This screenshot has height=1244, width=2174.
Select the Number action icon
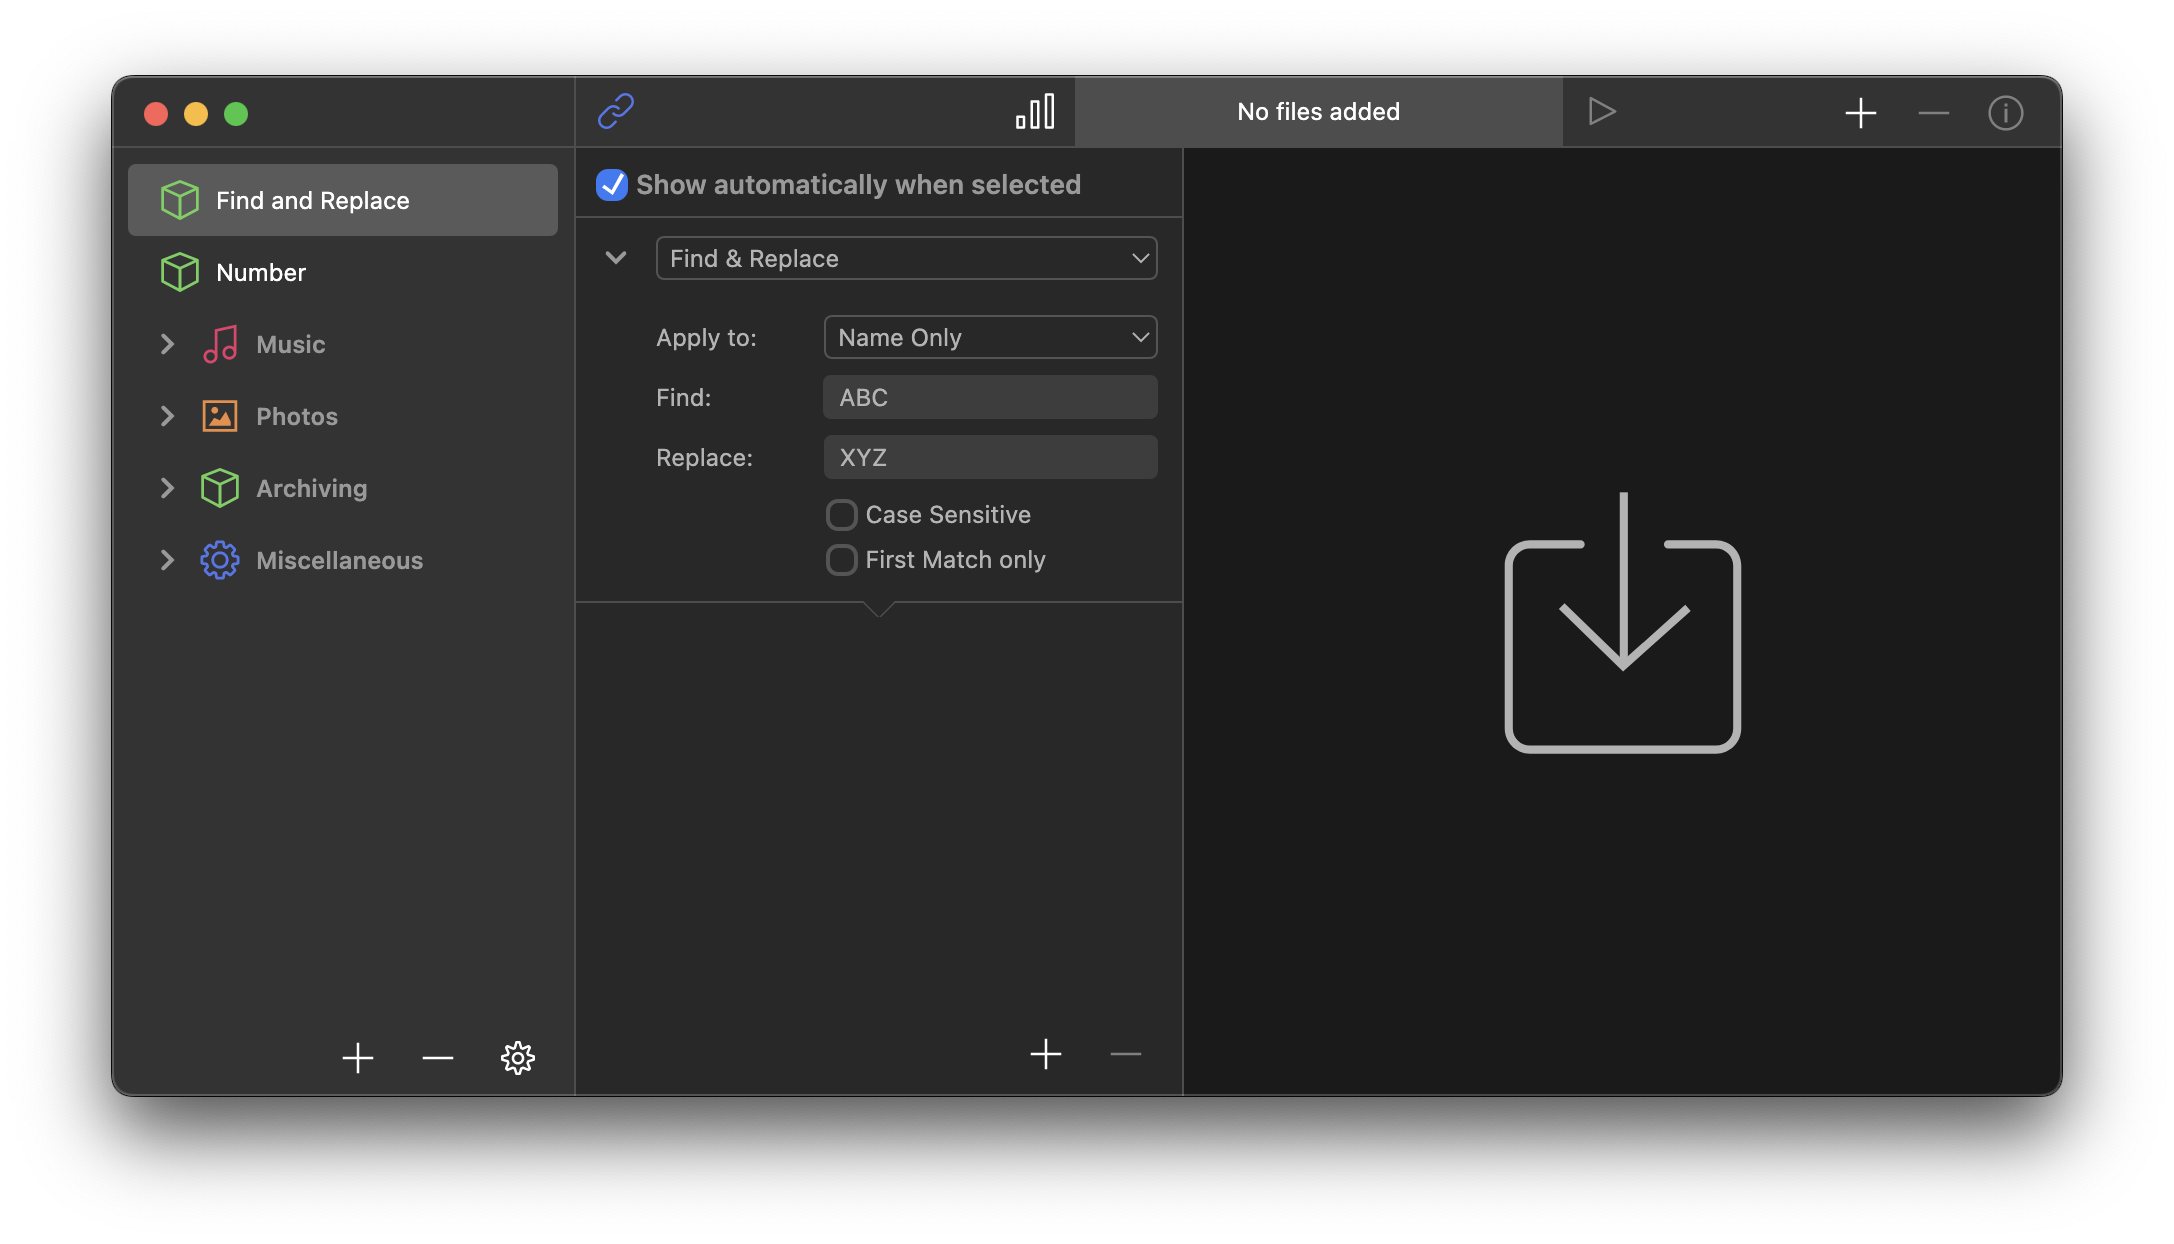pyautogui.click(x=179, y=272)
